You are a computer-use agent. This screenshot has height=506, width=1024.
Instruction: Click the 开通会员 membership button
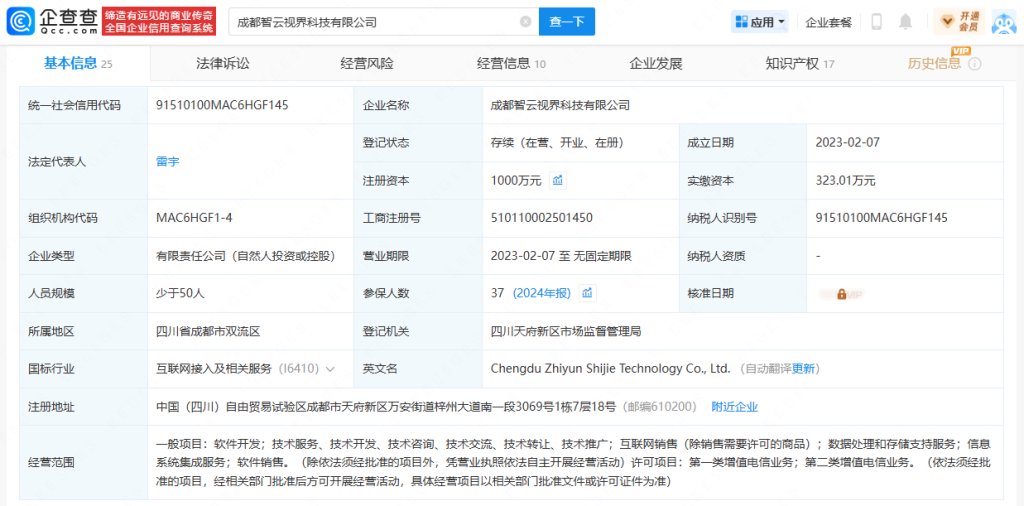959,22
